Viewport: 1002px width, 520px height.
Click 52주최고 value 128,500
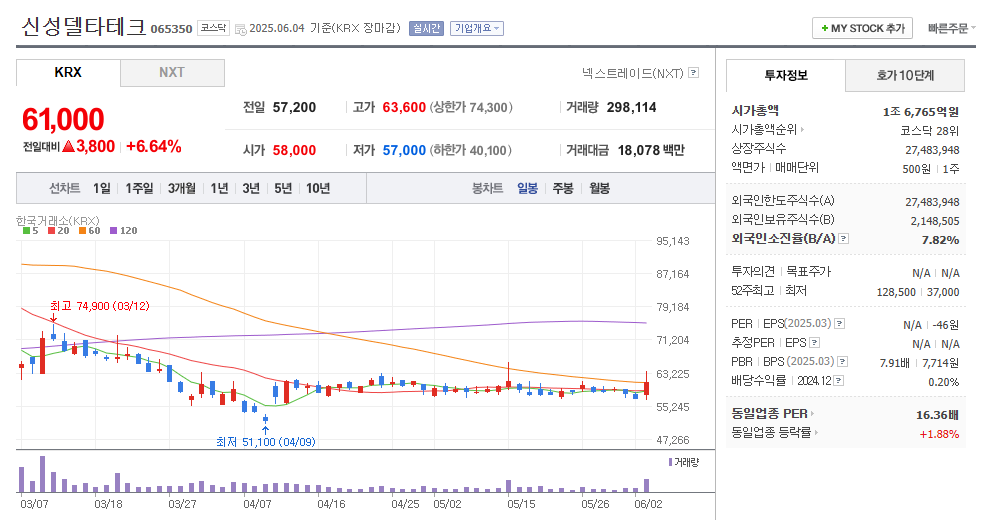[x=896, y=292]
